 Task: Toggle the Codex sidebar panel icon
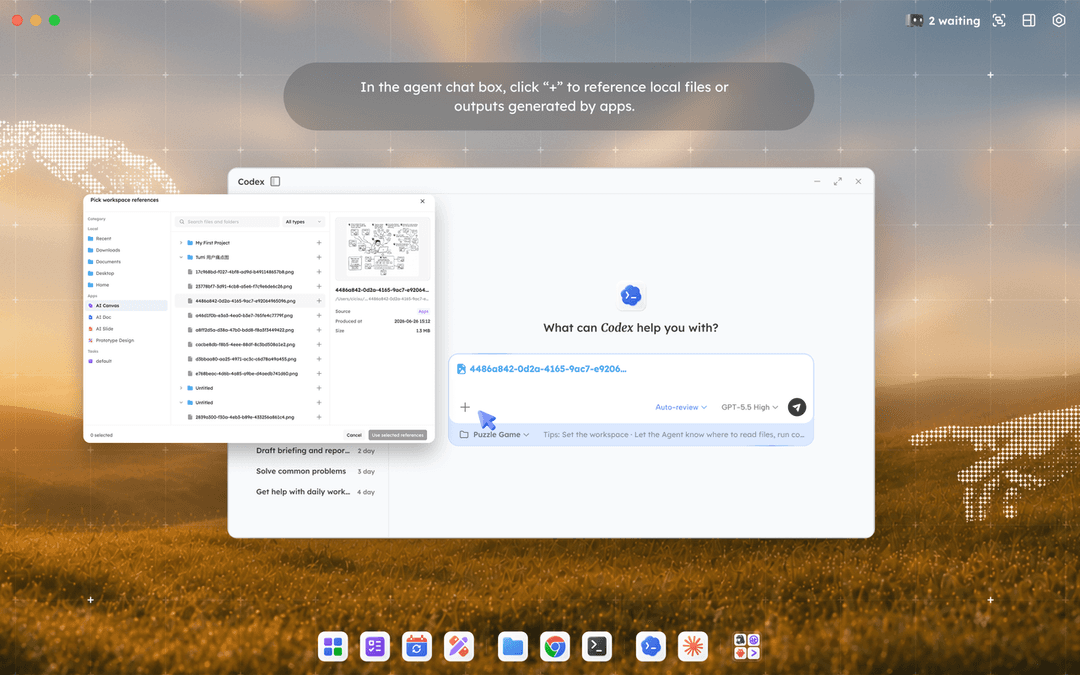tap(276, 182)
